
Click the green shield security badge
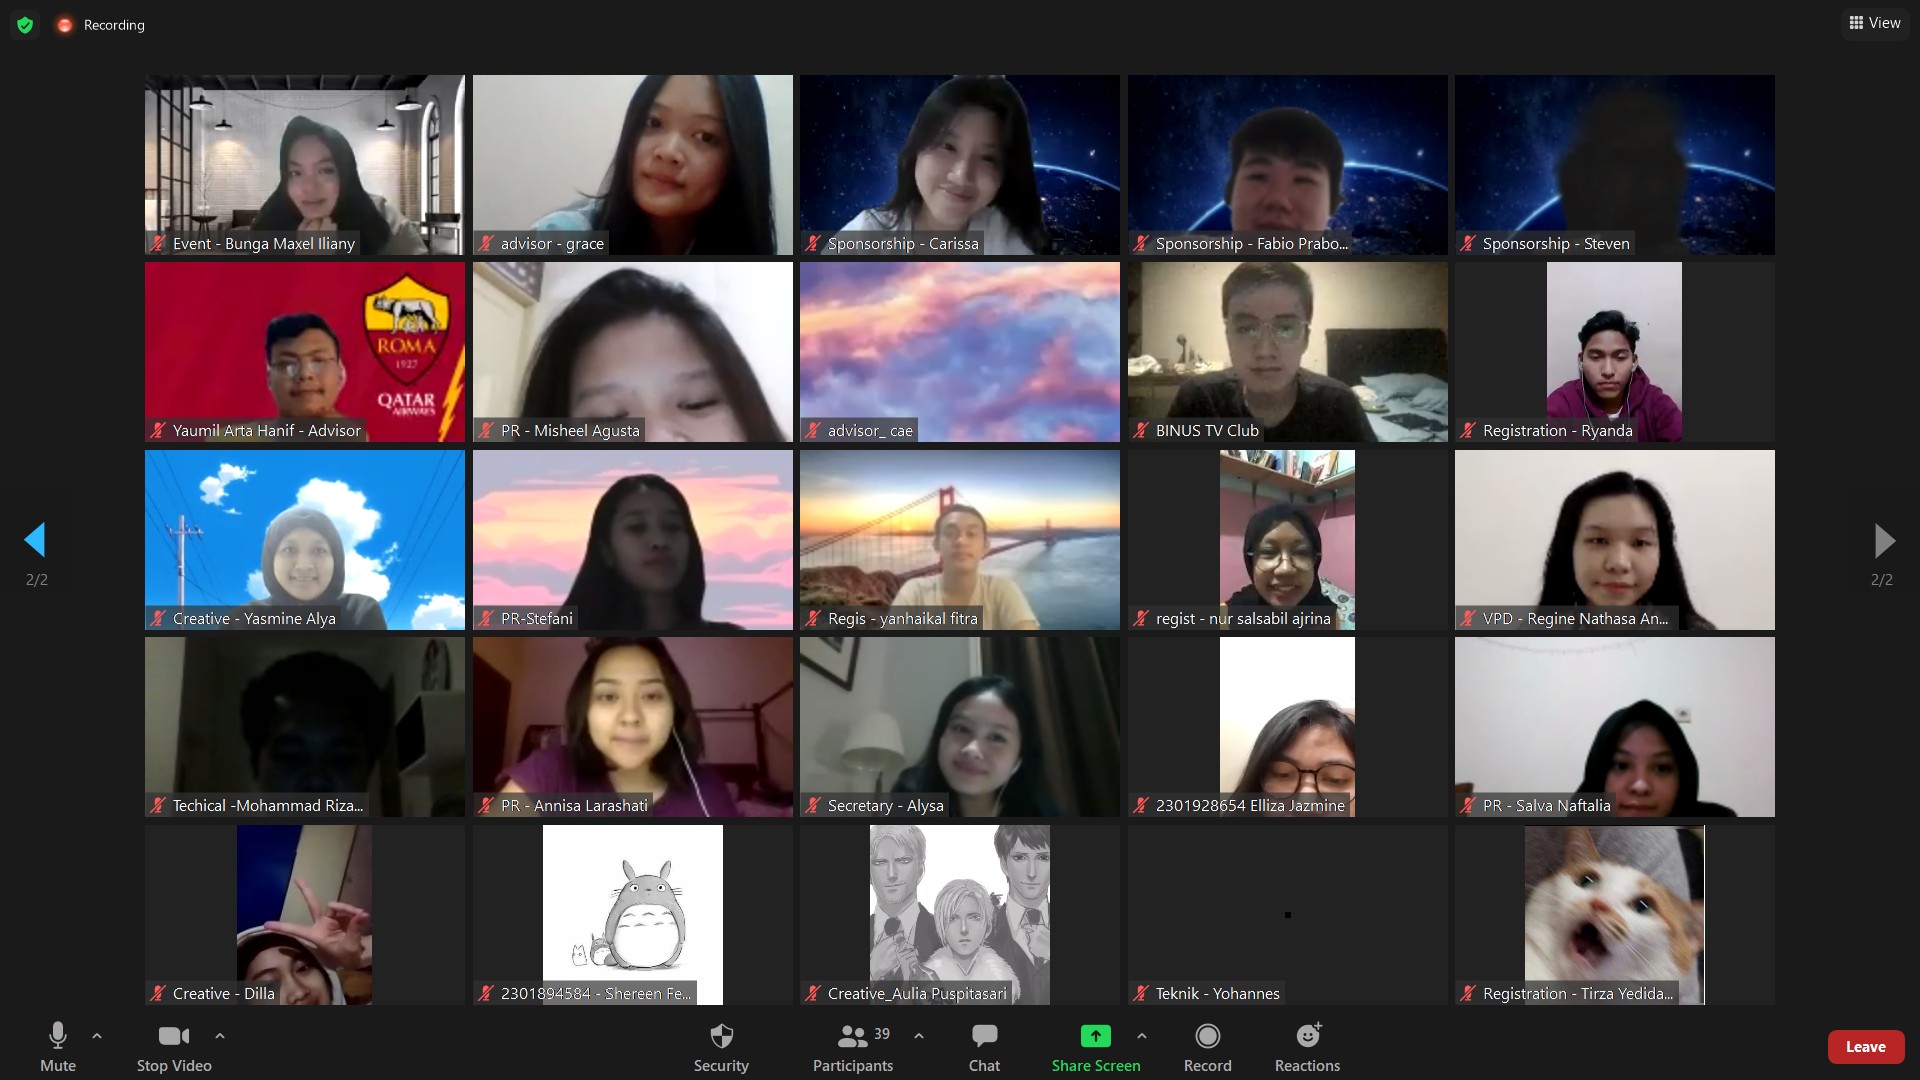(24, 24)
